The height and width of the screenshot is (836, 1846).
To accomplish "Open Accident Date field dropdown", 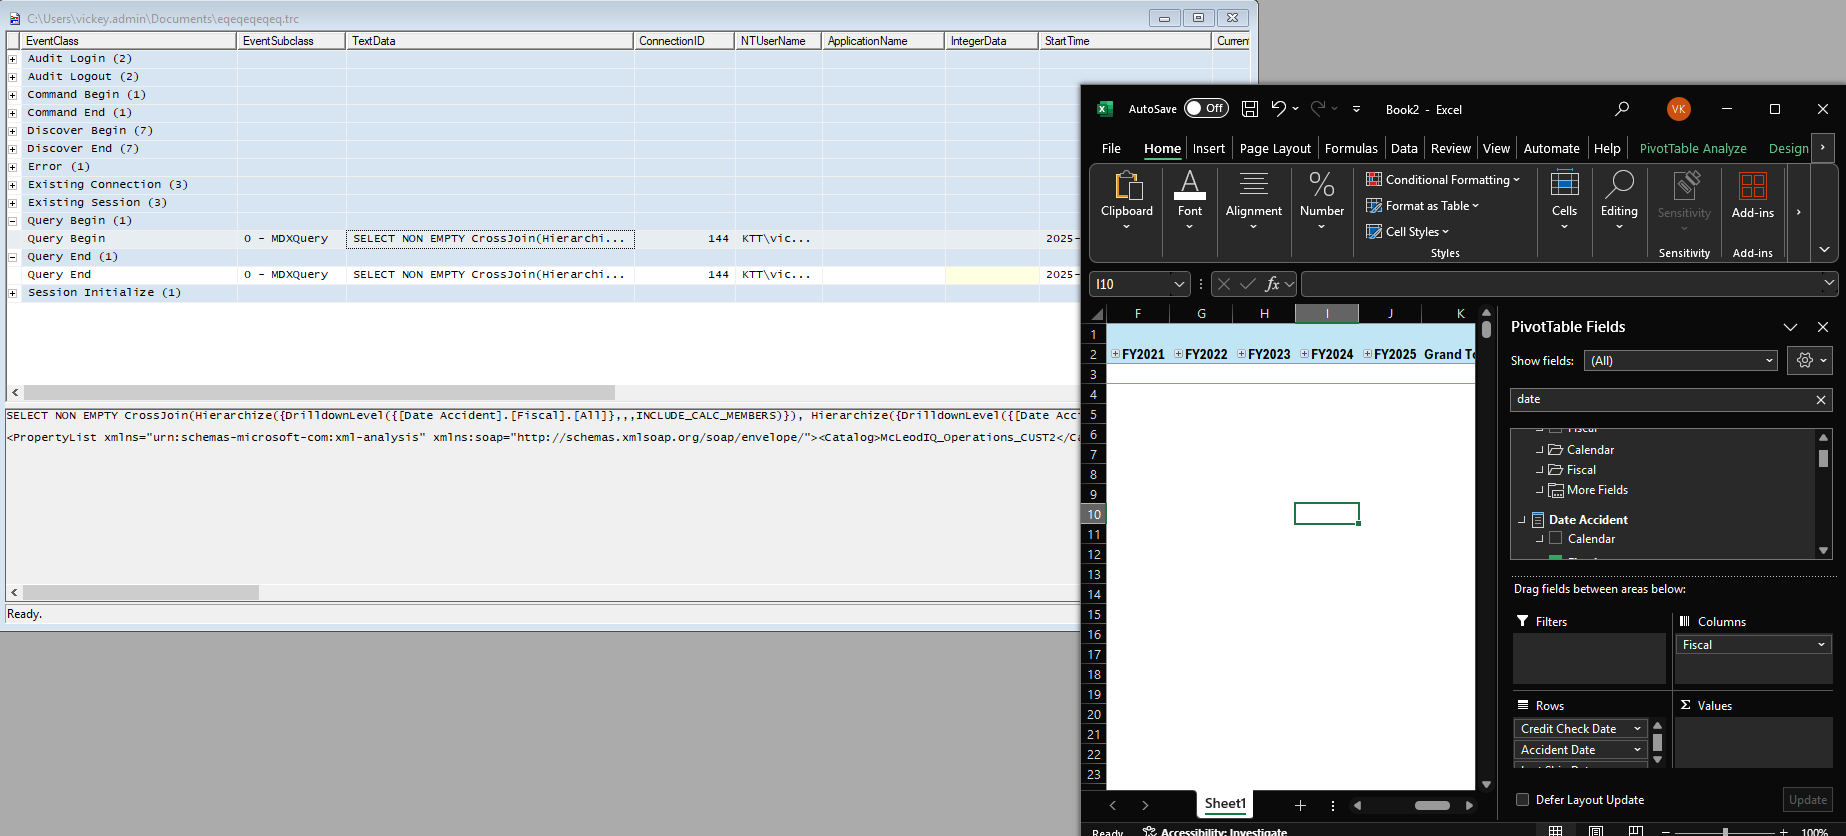I will click(x=1637, y=750).
